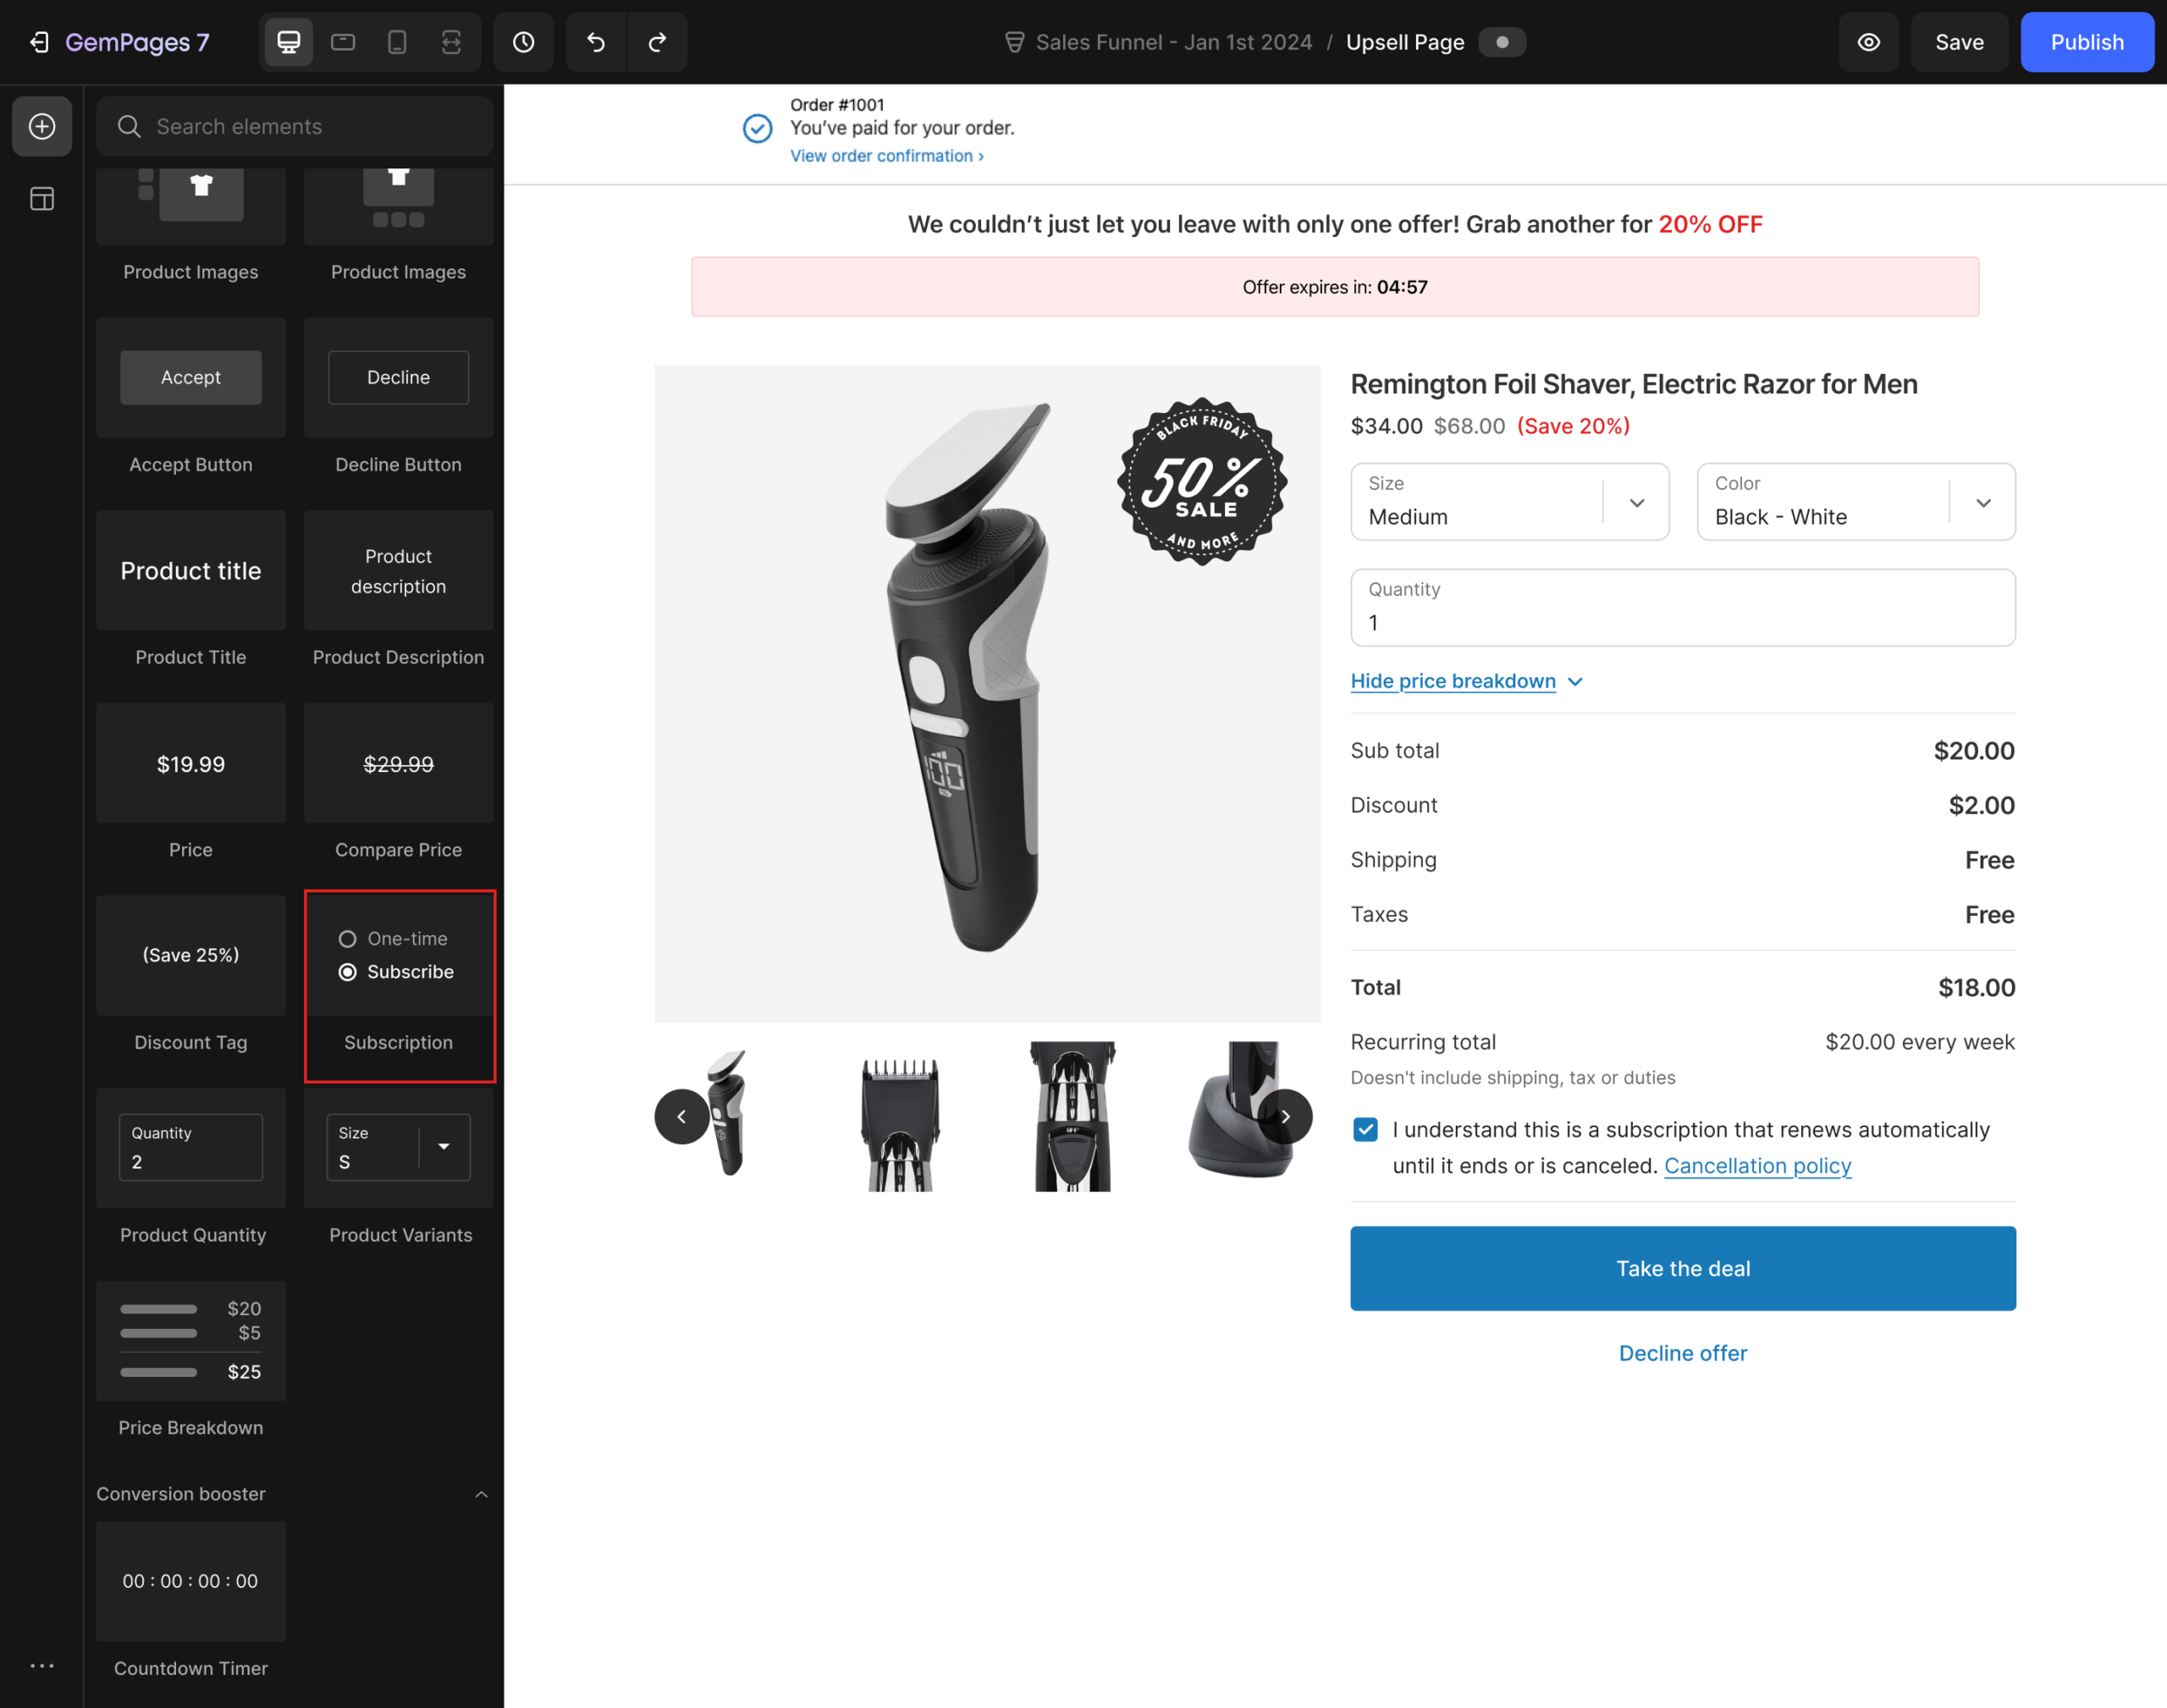Click exit editor icon beside GemPages
This screenshot has width=2167, height=1708.
tap(39, 42)
